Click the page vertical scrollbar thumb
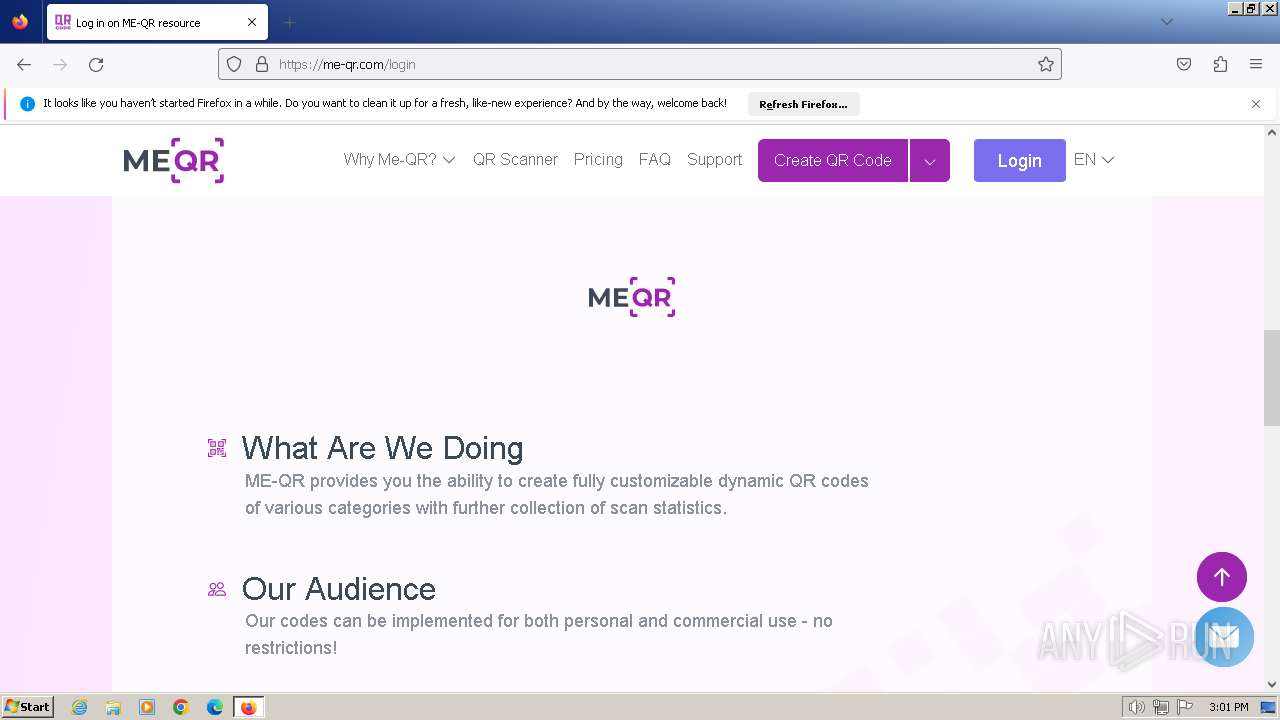Screen dimensions: 1280x720 pos(1272,378)
